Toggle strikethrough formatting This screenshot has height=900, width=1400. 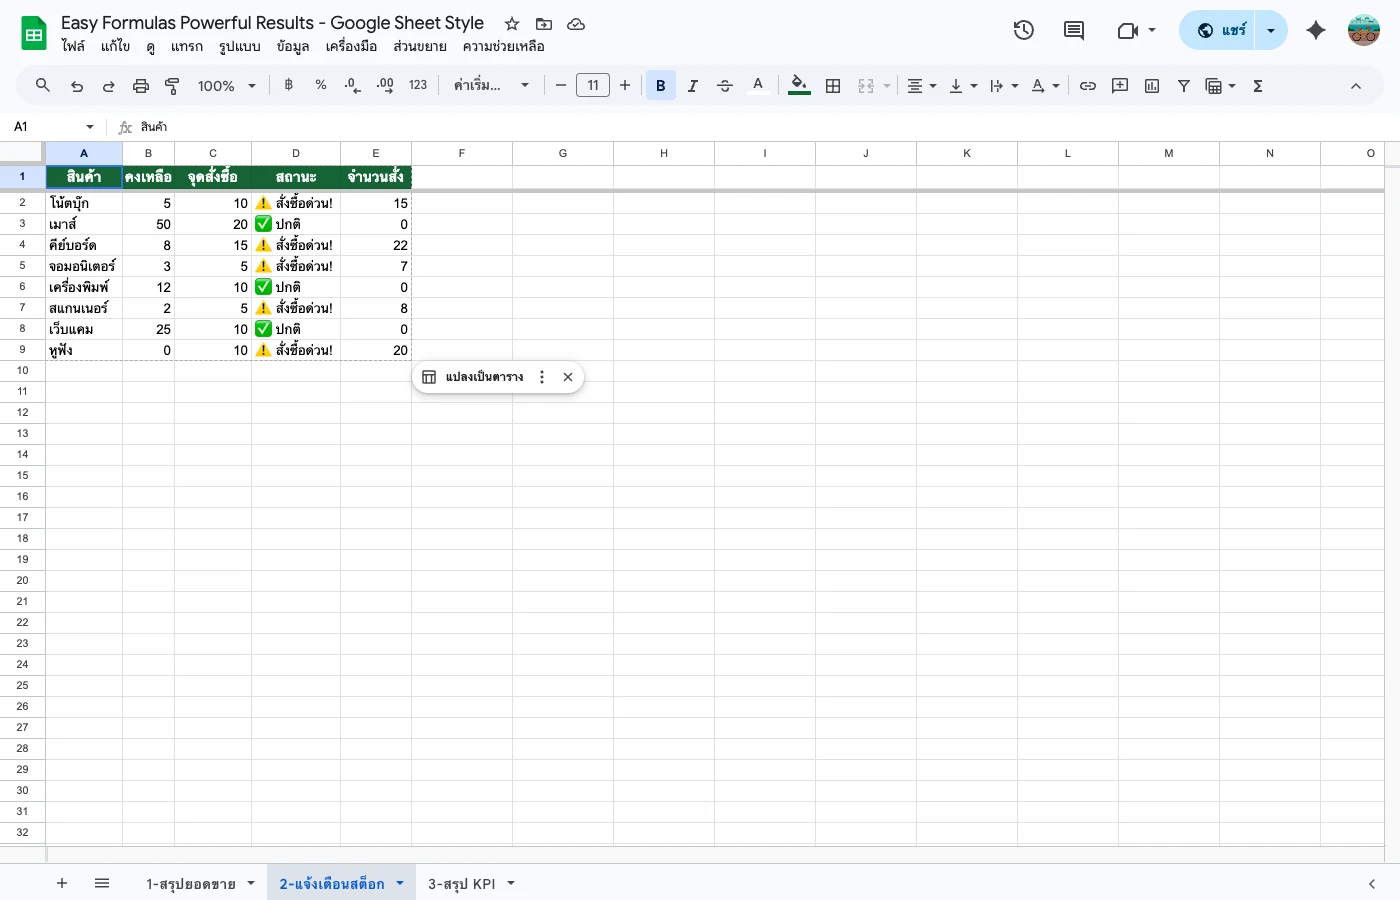(724, 85)
